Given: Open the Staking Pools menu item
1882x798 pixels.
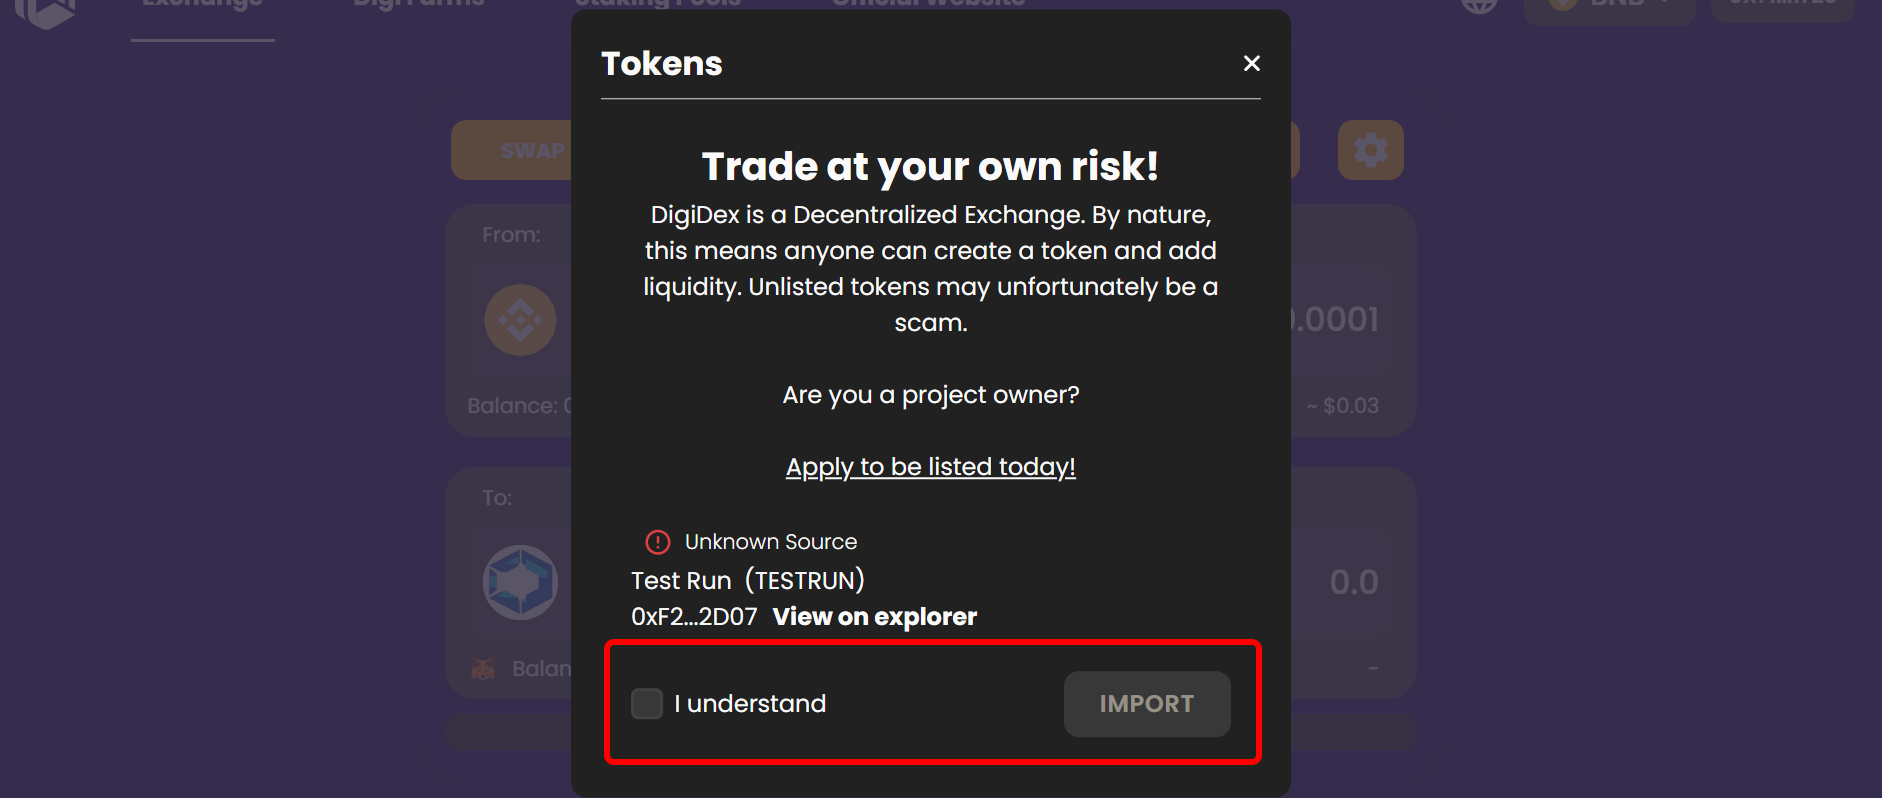Looking at the screenshot, I should [658, 5].
